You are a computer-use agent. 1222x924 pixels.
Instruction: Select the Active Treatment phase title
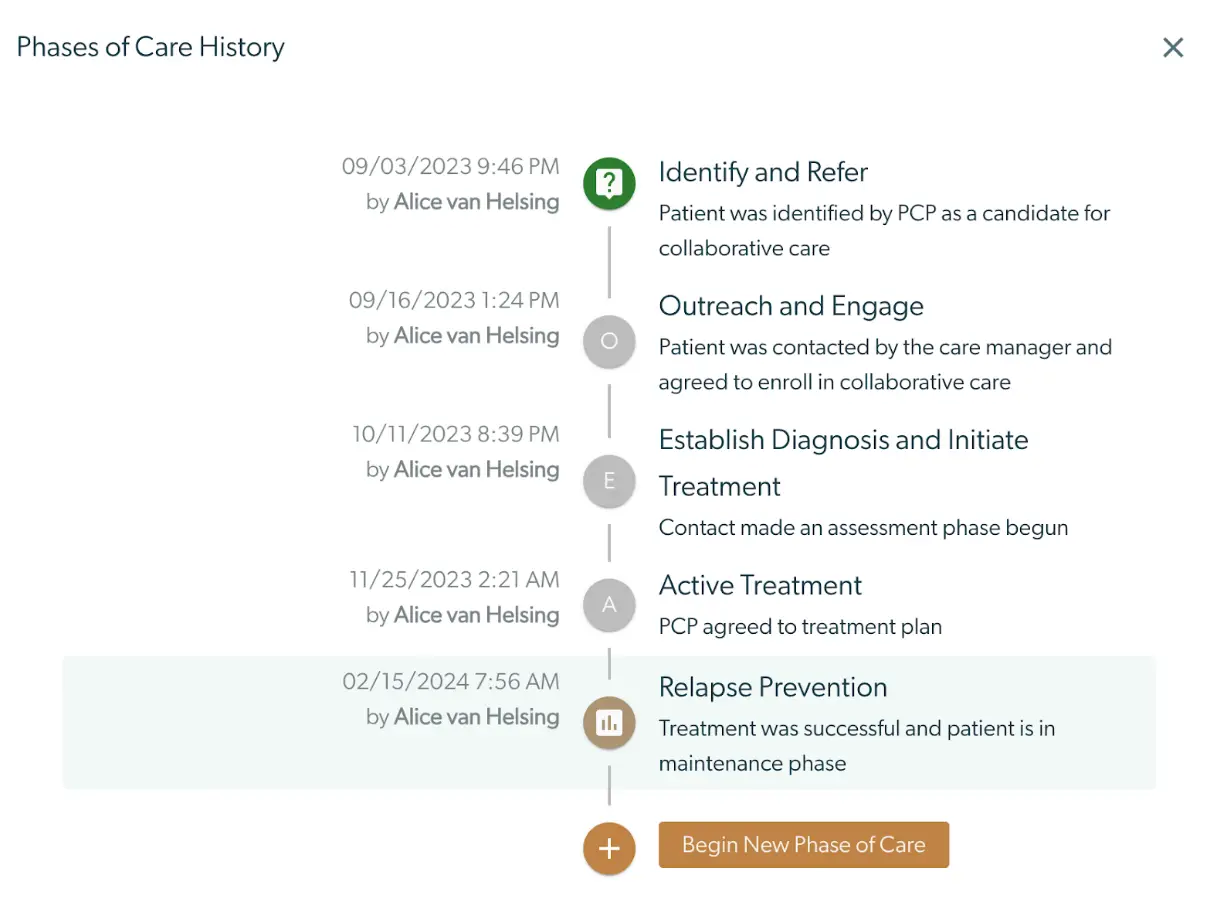(x=760, y=585)
